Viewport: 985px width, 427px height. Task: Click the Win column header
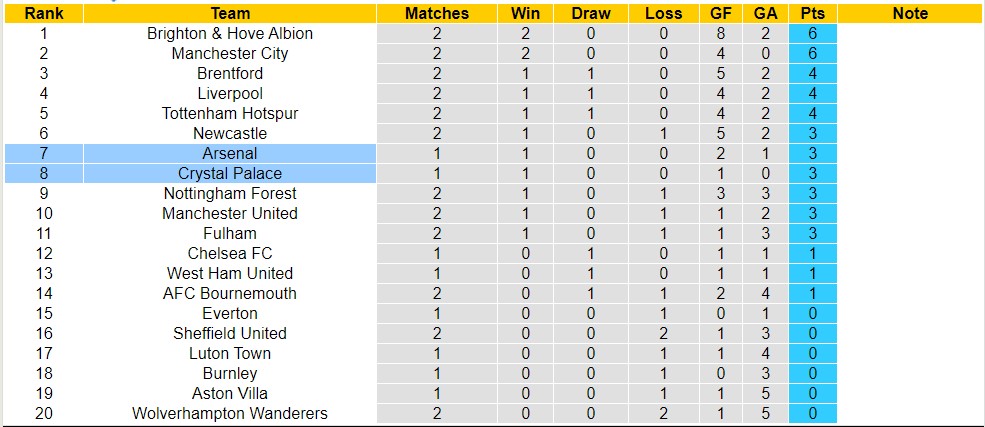(525, 13)
